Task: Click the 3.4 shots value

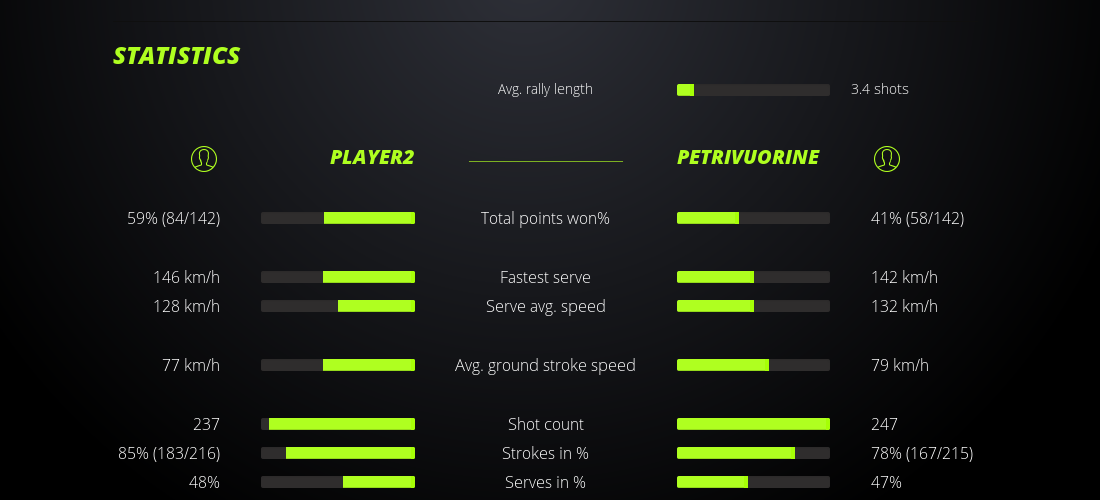Action: (x=879, y=89)
